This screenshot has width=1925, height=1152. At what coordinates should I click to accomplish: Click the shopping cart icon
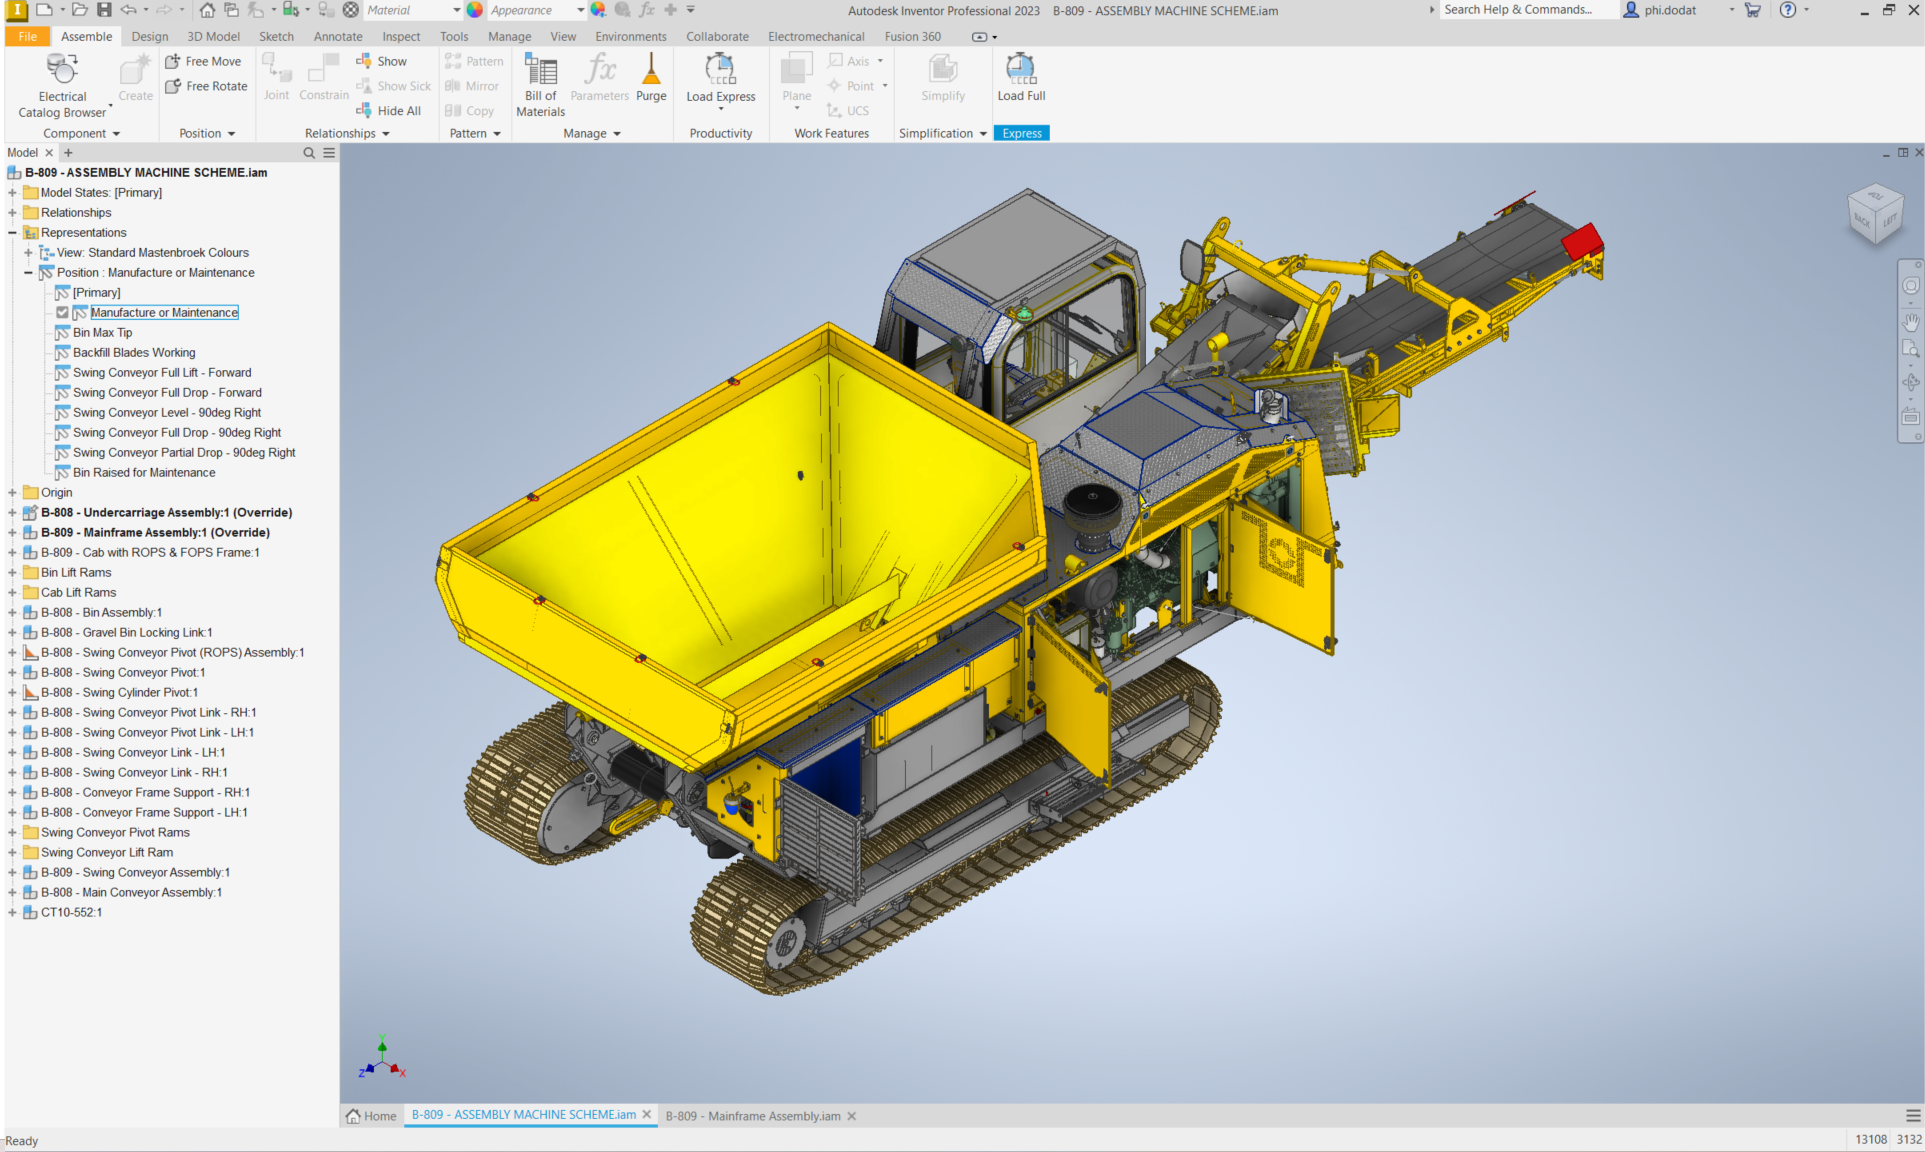coord(1753,10)
